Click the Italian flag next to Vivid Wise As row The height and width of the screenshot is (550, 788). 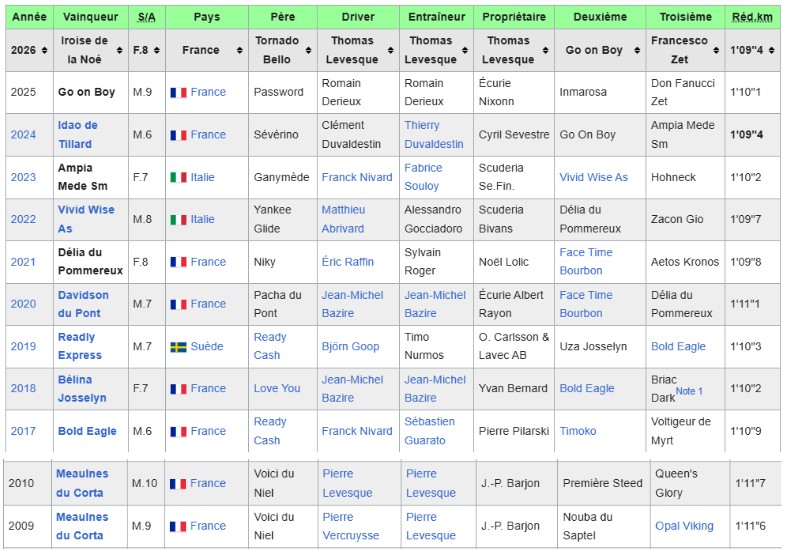click(x=178, y=220)
